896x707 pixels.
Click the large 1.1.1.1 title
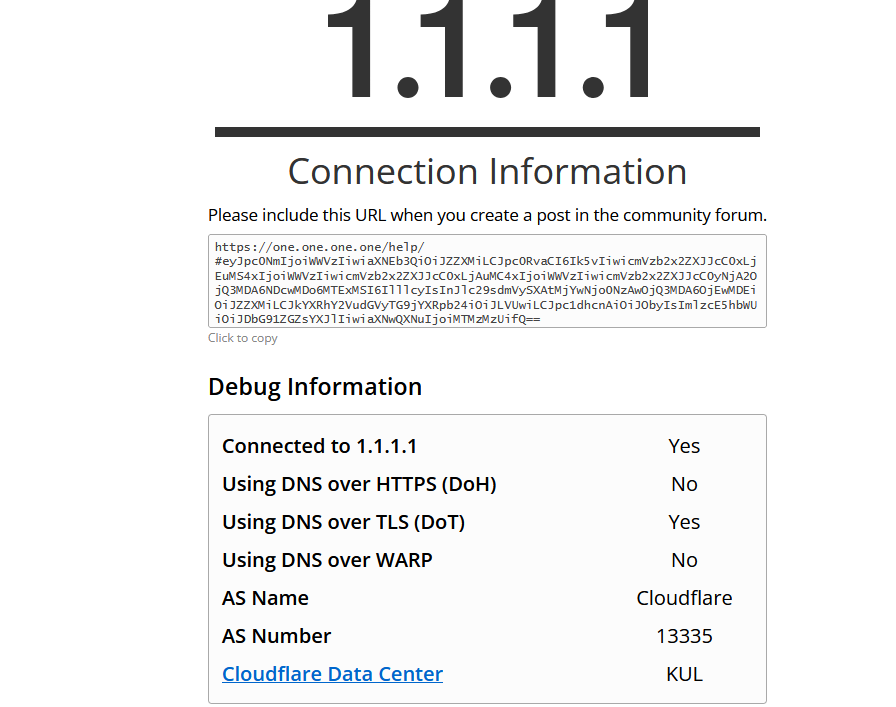point(487,50)
